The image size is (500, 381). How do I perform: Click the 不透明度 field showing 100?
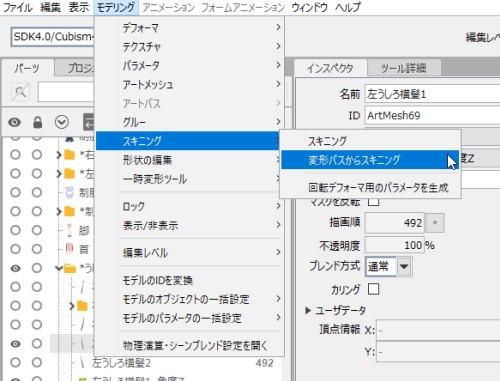coord(395,245)
